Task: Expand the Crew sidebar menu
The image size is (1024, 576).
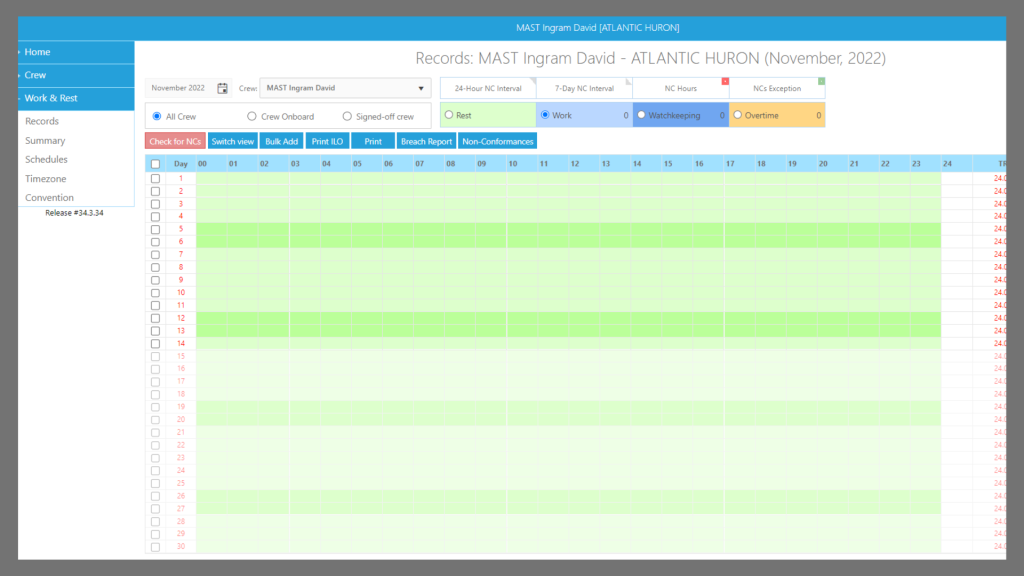Action: (76, 75)
